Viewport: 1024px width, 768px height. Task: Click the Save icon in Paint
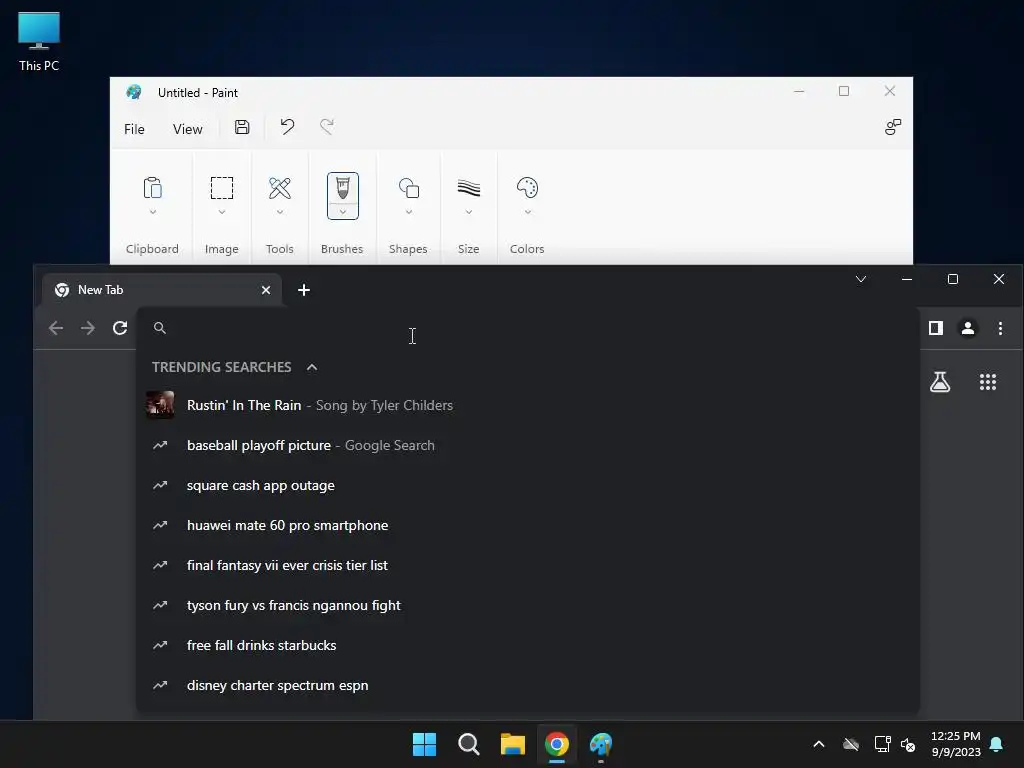coord(242,127)
